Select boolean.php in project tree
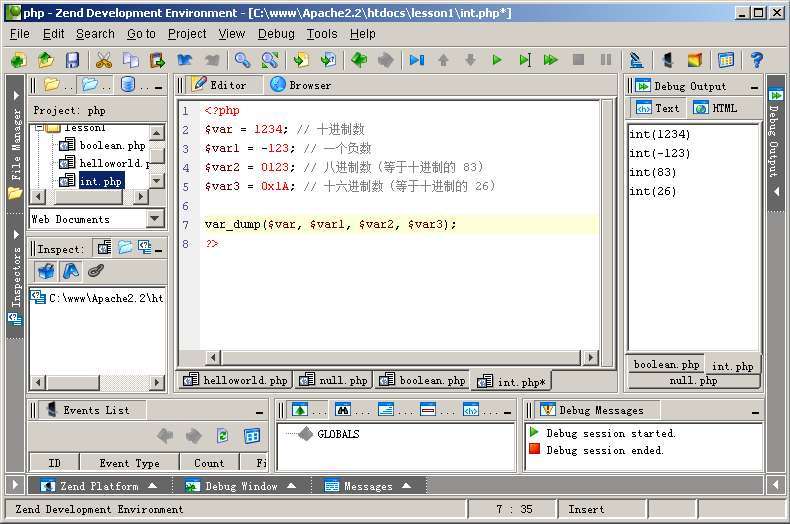Screen dimensions: 790x524 tap(104, 146)
